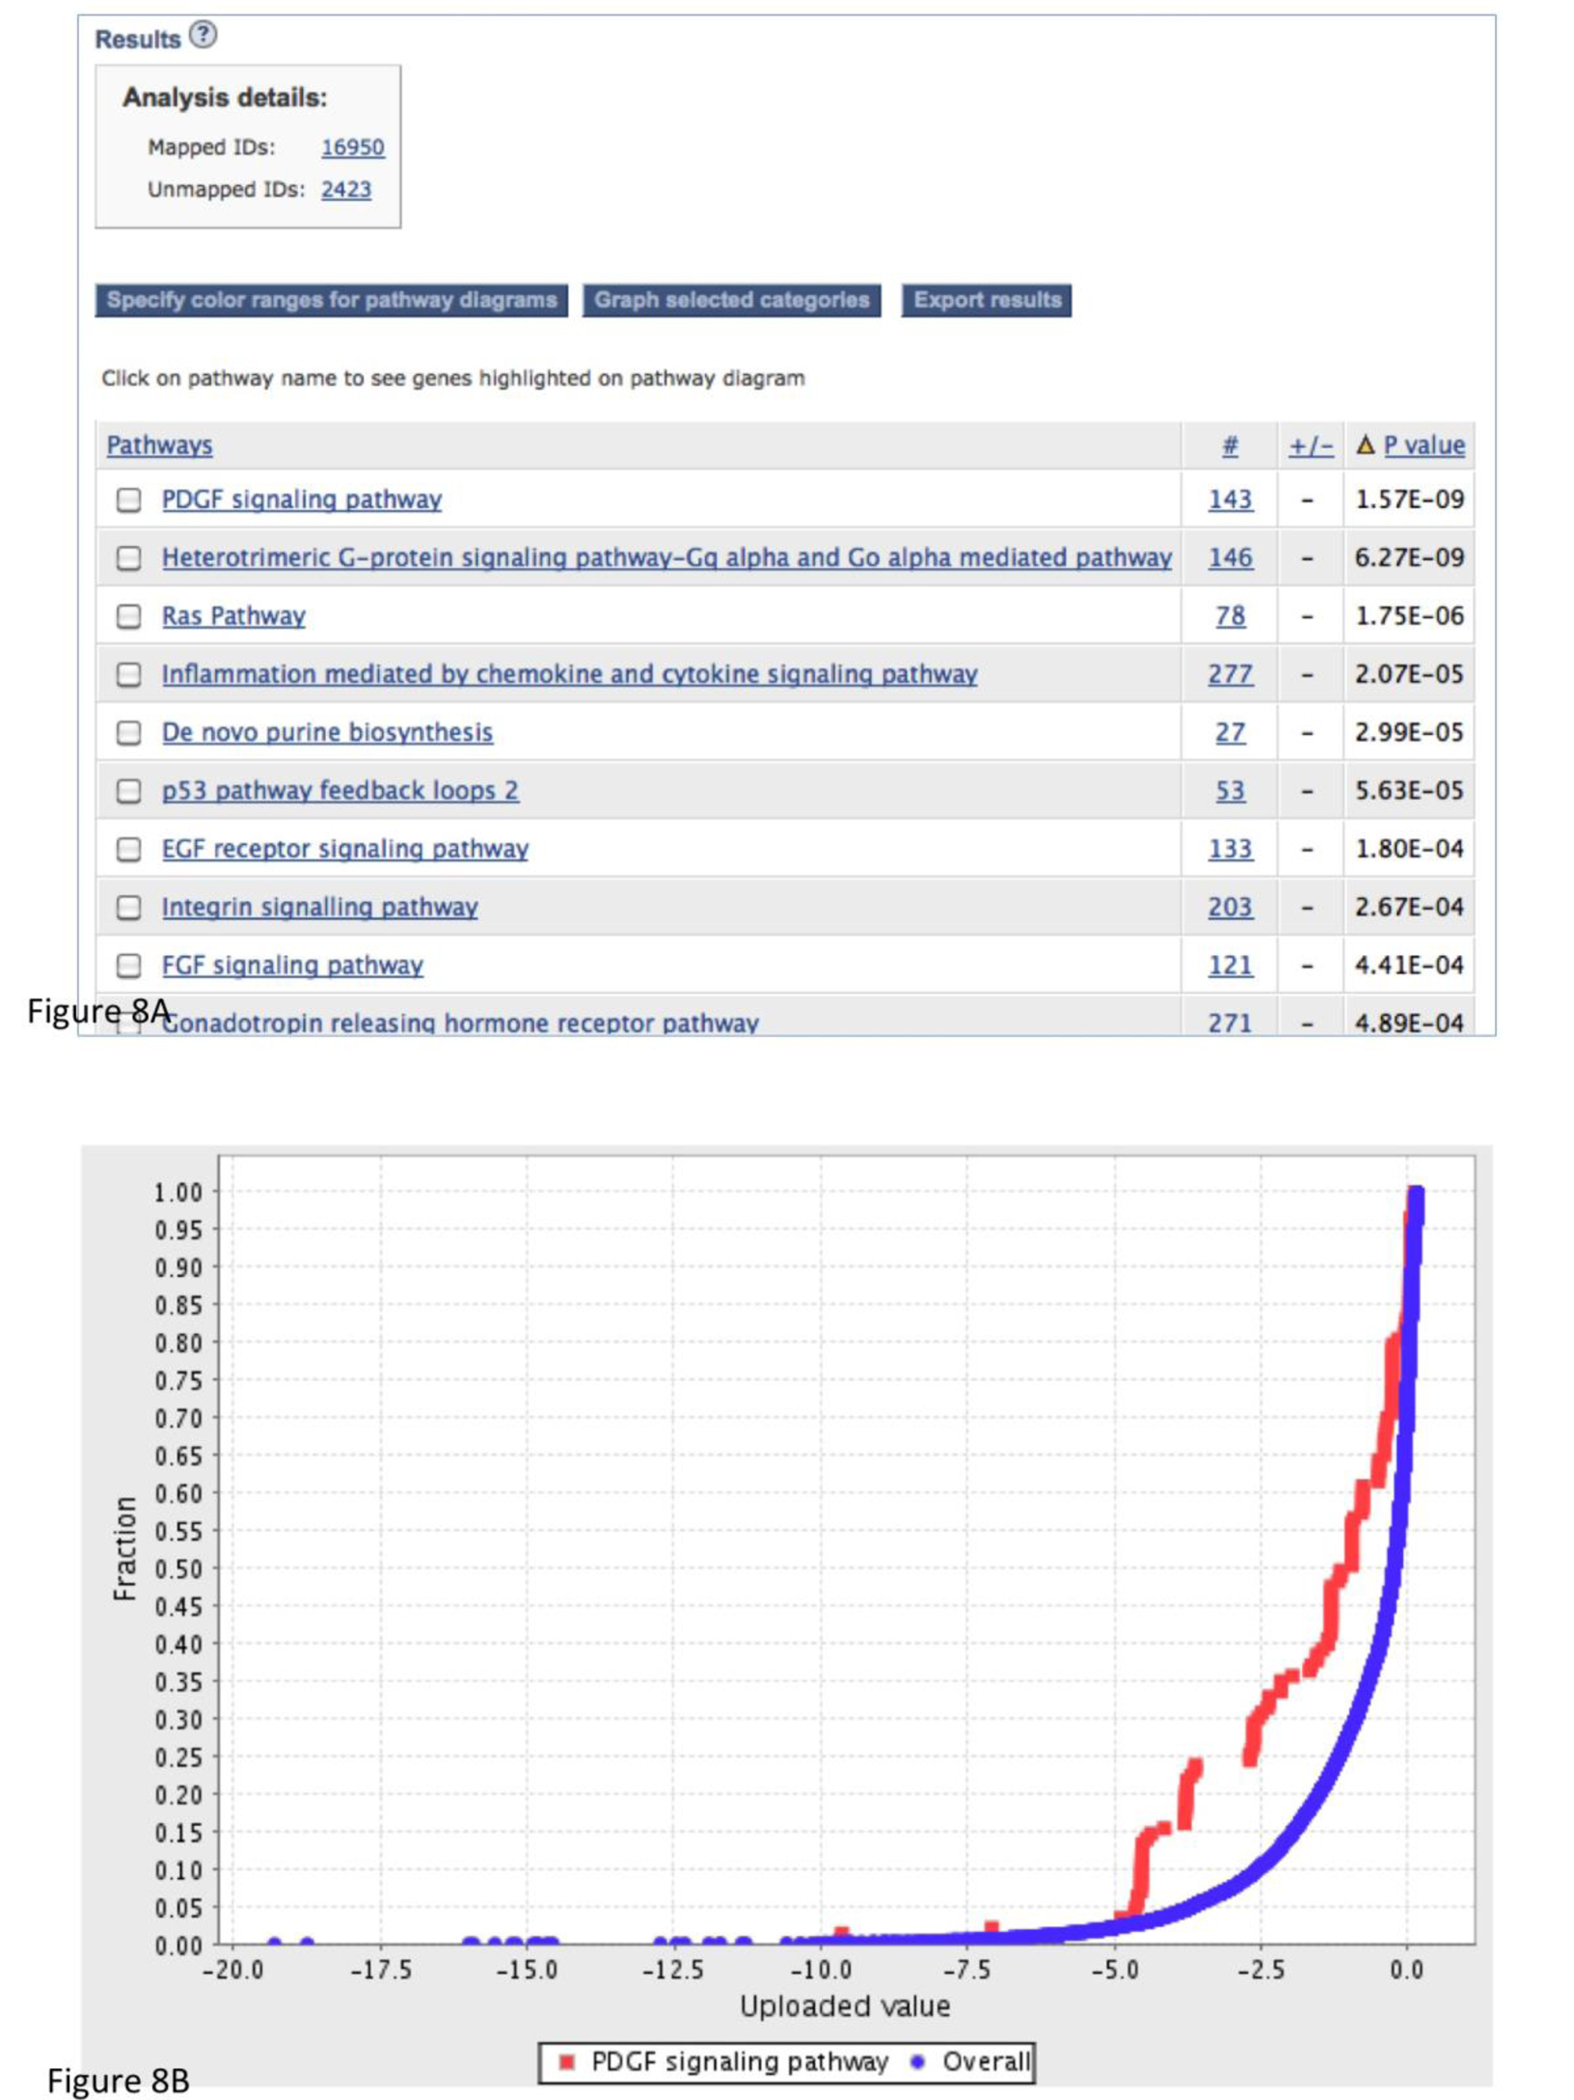Click gene count 277 for Inflammation pathway

pos(1230,674)
